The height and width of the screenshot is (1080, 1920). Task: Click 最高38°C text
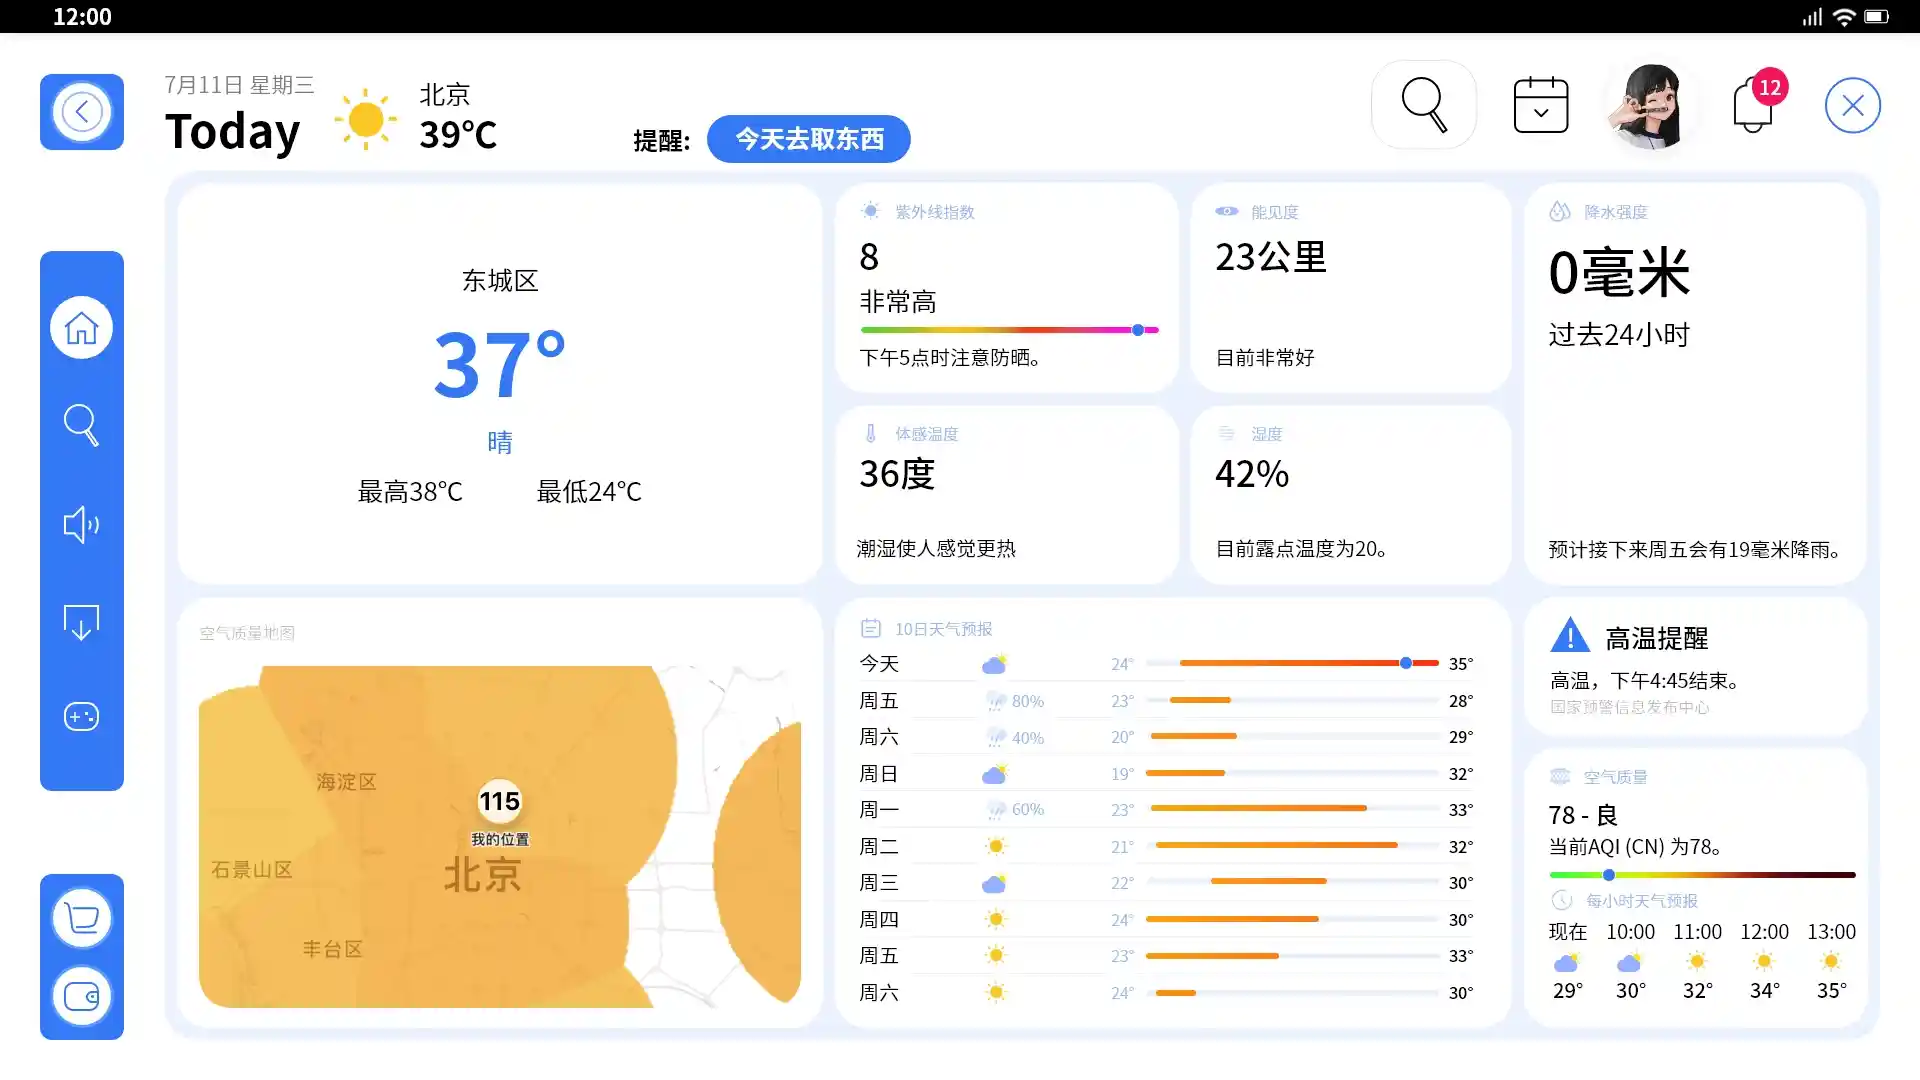coord(410,492)
